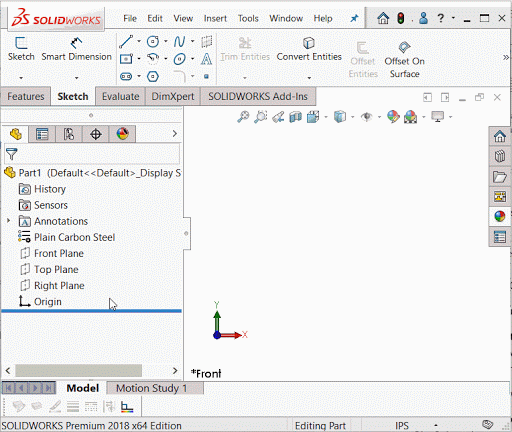Screen dimensions: 512x432
Task: Click the rebuild traffic light icon
Action: point(401,18)
